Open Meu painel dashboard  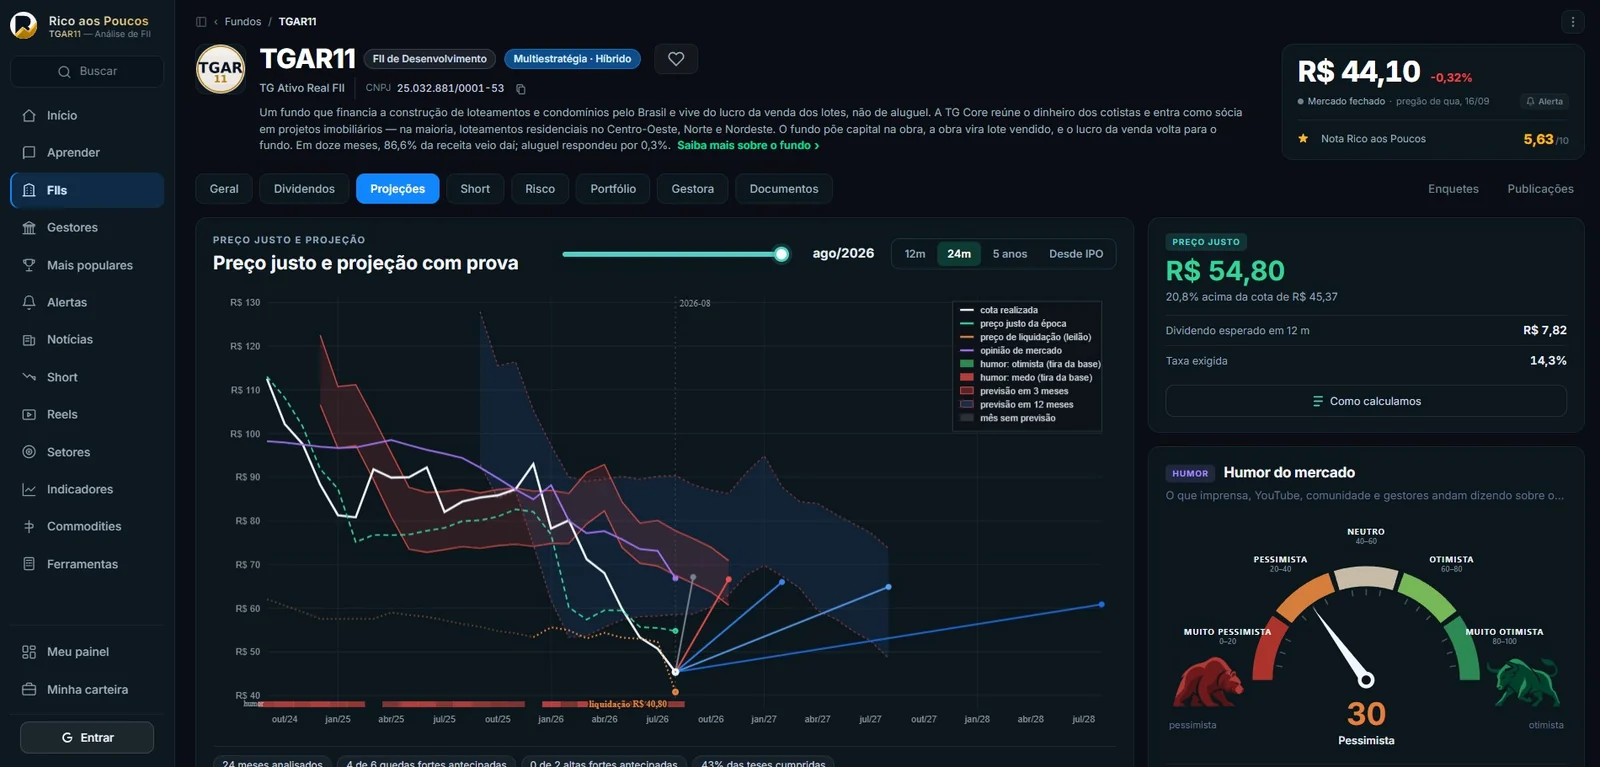pos(87,652)
